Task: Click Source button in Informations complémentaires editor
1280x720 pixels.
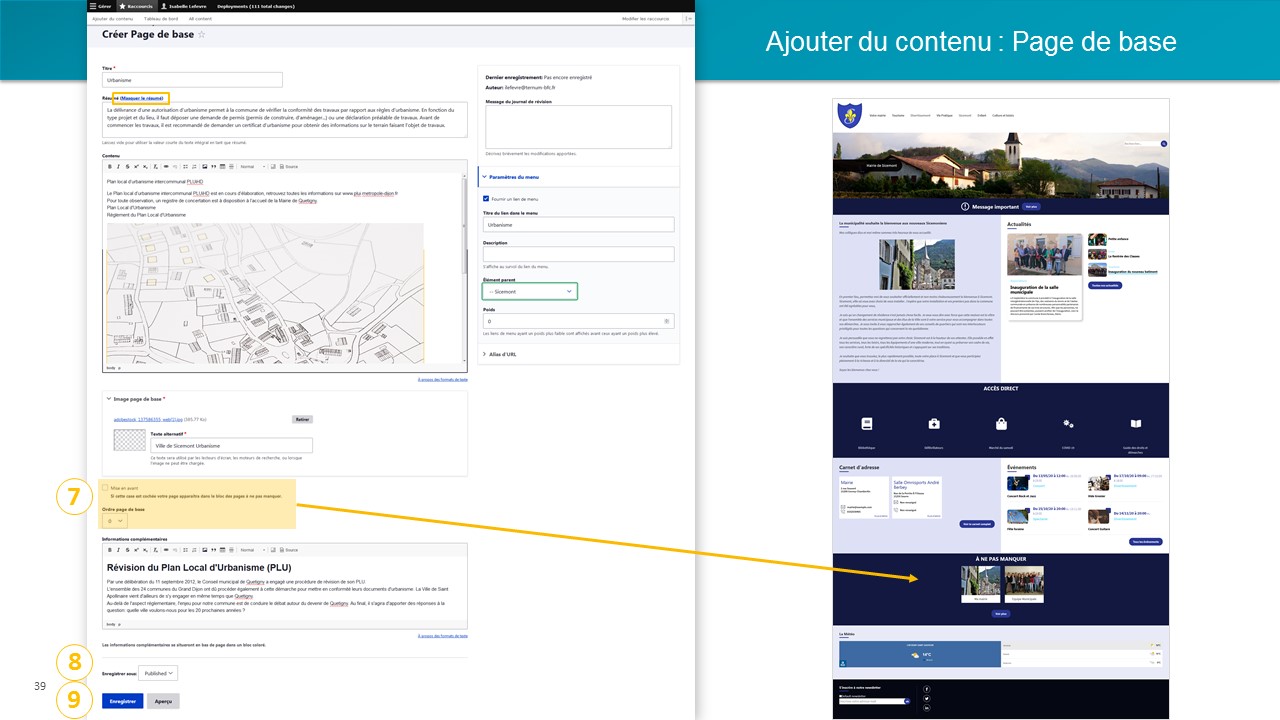Action: [x=288, y=550]
